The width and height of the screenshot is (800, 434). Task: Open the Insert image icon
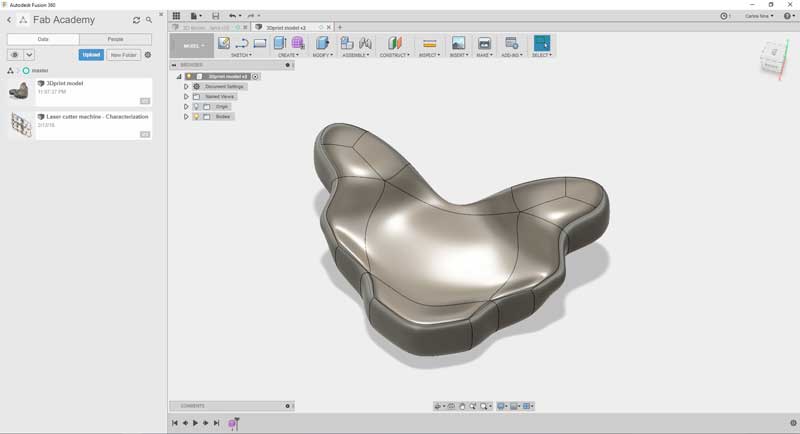click(458, 43)
